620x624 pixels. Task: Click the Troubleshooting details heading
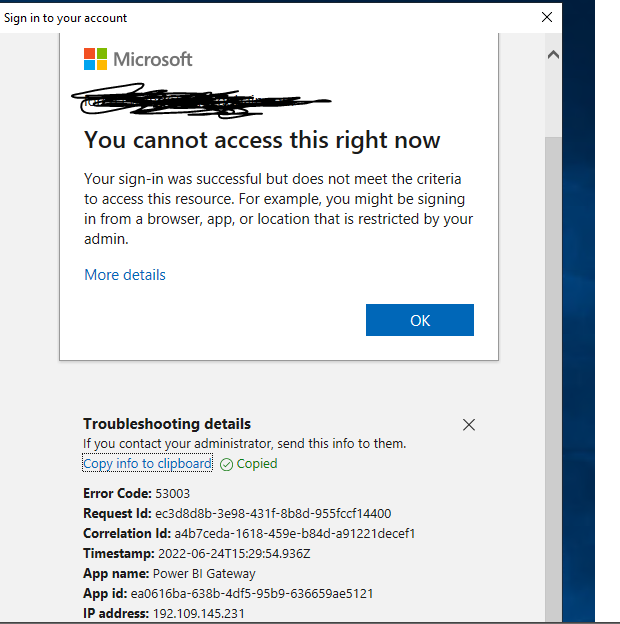click(167, 424)
